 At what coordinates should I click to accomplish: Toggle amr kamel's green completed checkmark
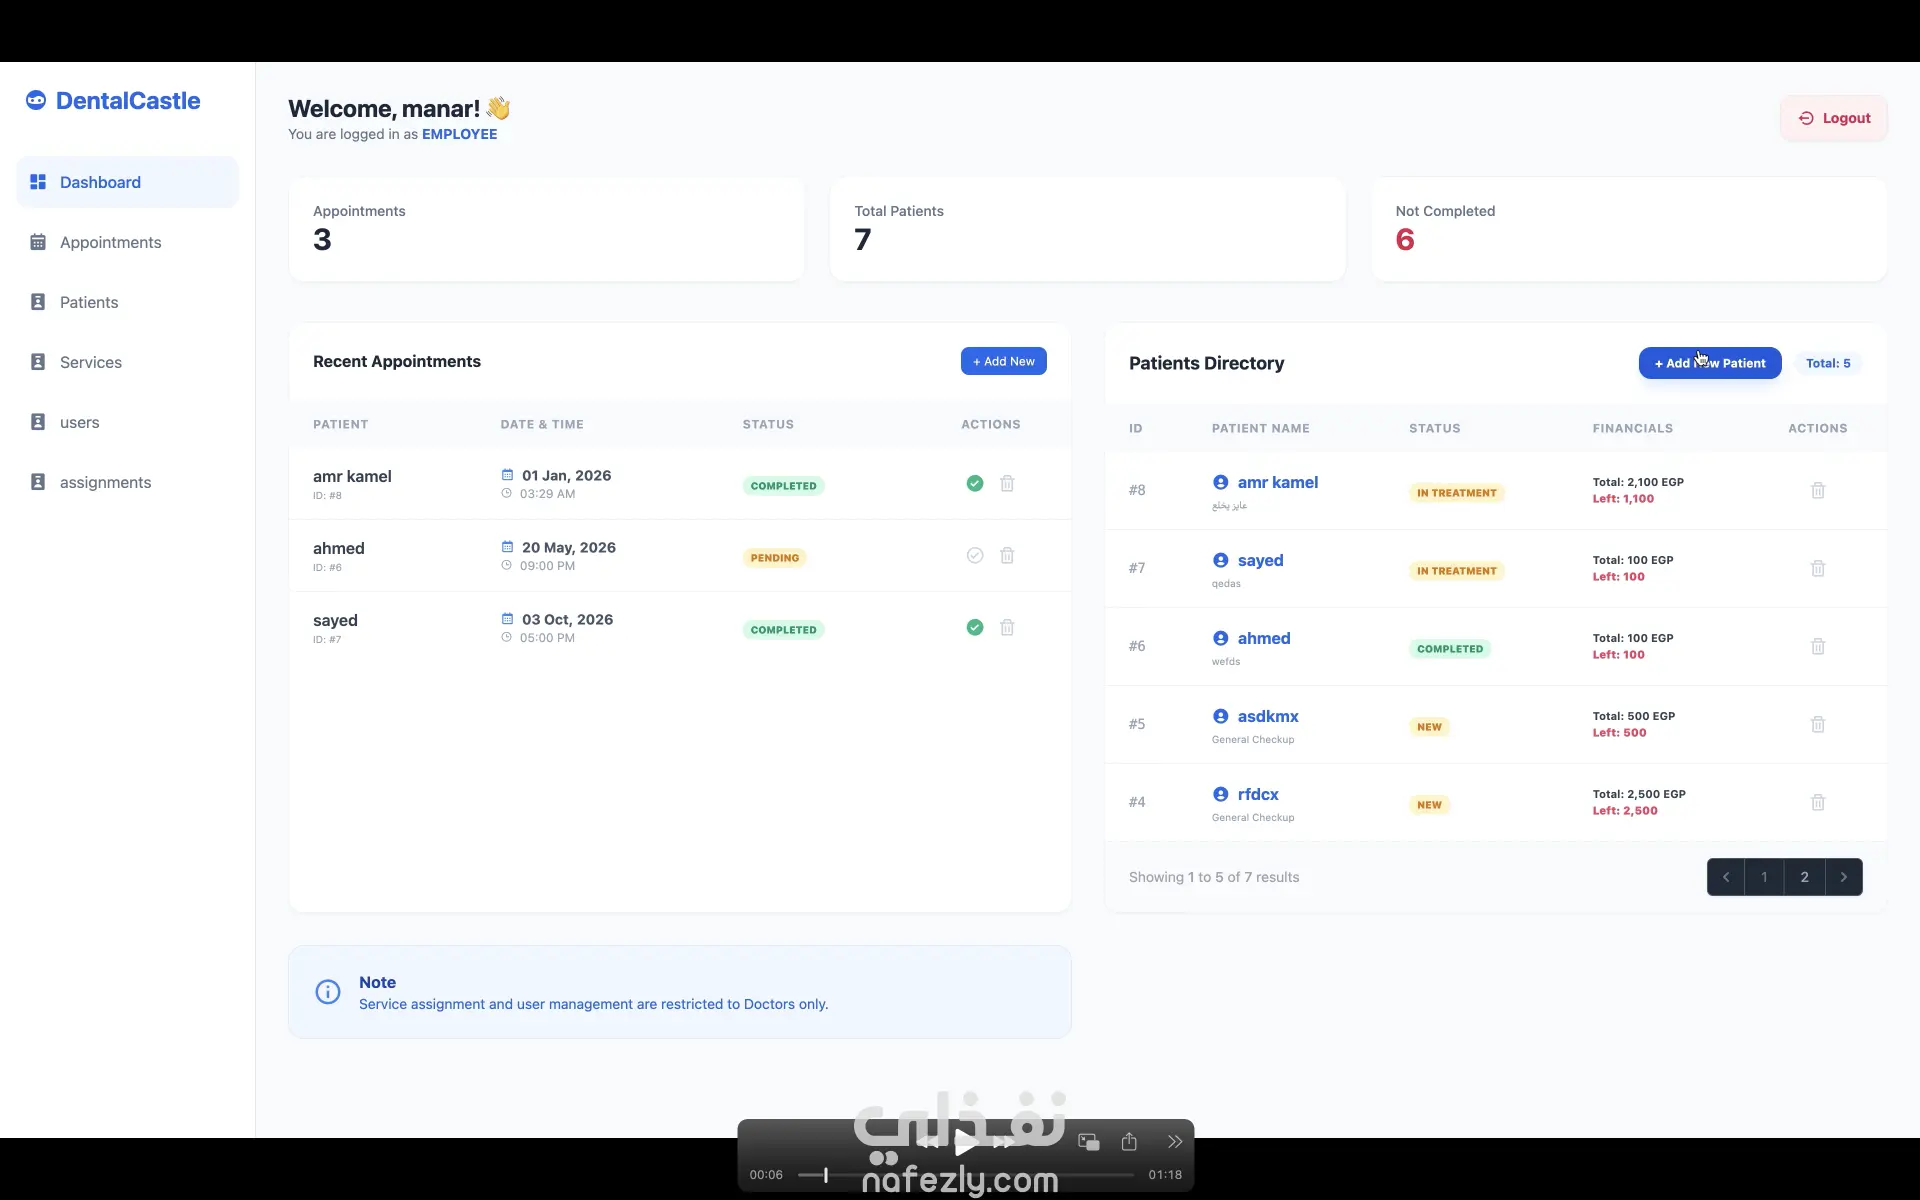pyautogui.click(x=975, y=484)
